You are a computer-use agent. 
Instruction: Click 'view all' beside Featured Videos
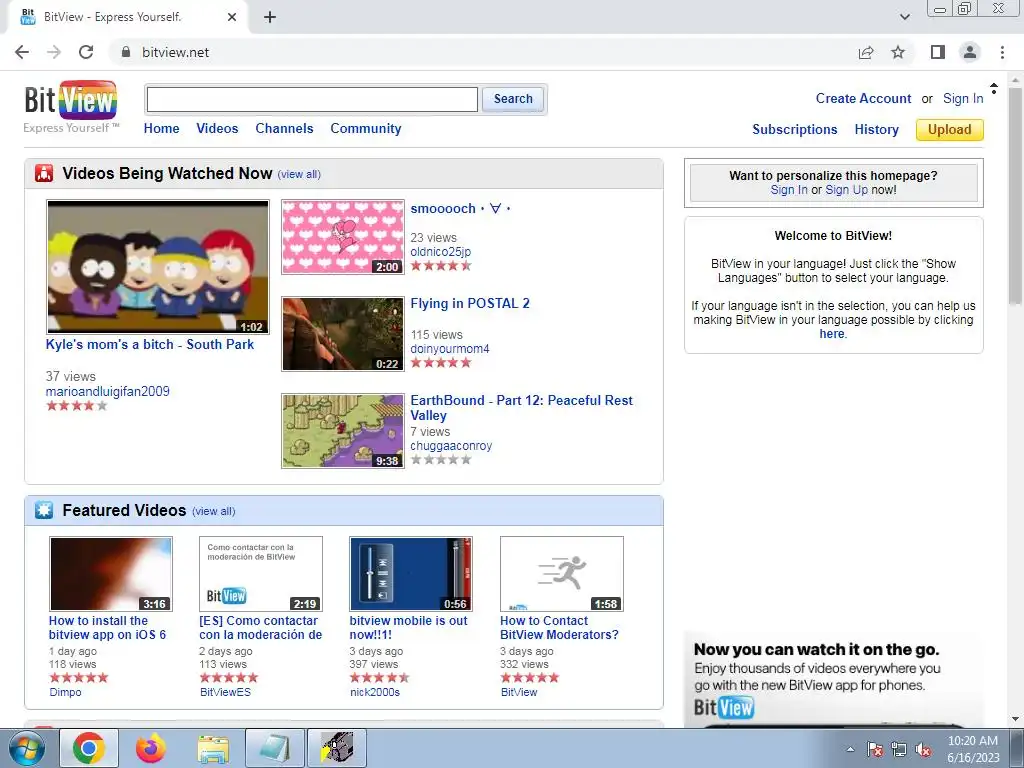[214, 511]
